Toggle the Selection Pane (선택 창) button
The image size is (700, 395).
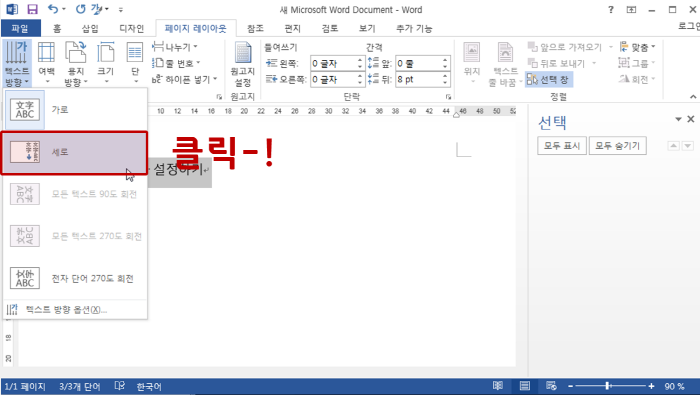[x=549, y=80]
